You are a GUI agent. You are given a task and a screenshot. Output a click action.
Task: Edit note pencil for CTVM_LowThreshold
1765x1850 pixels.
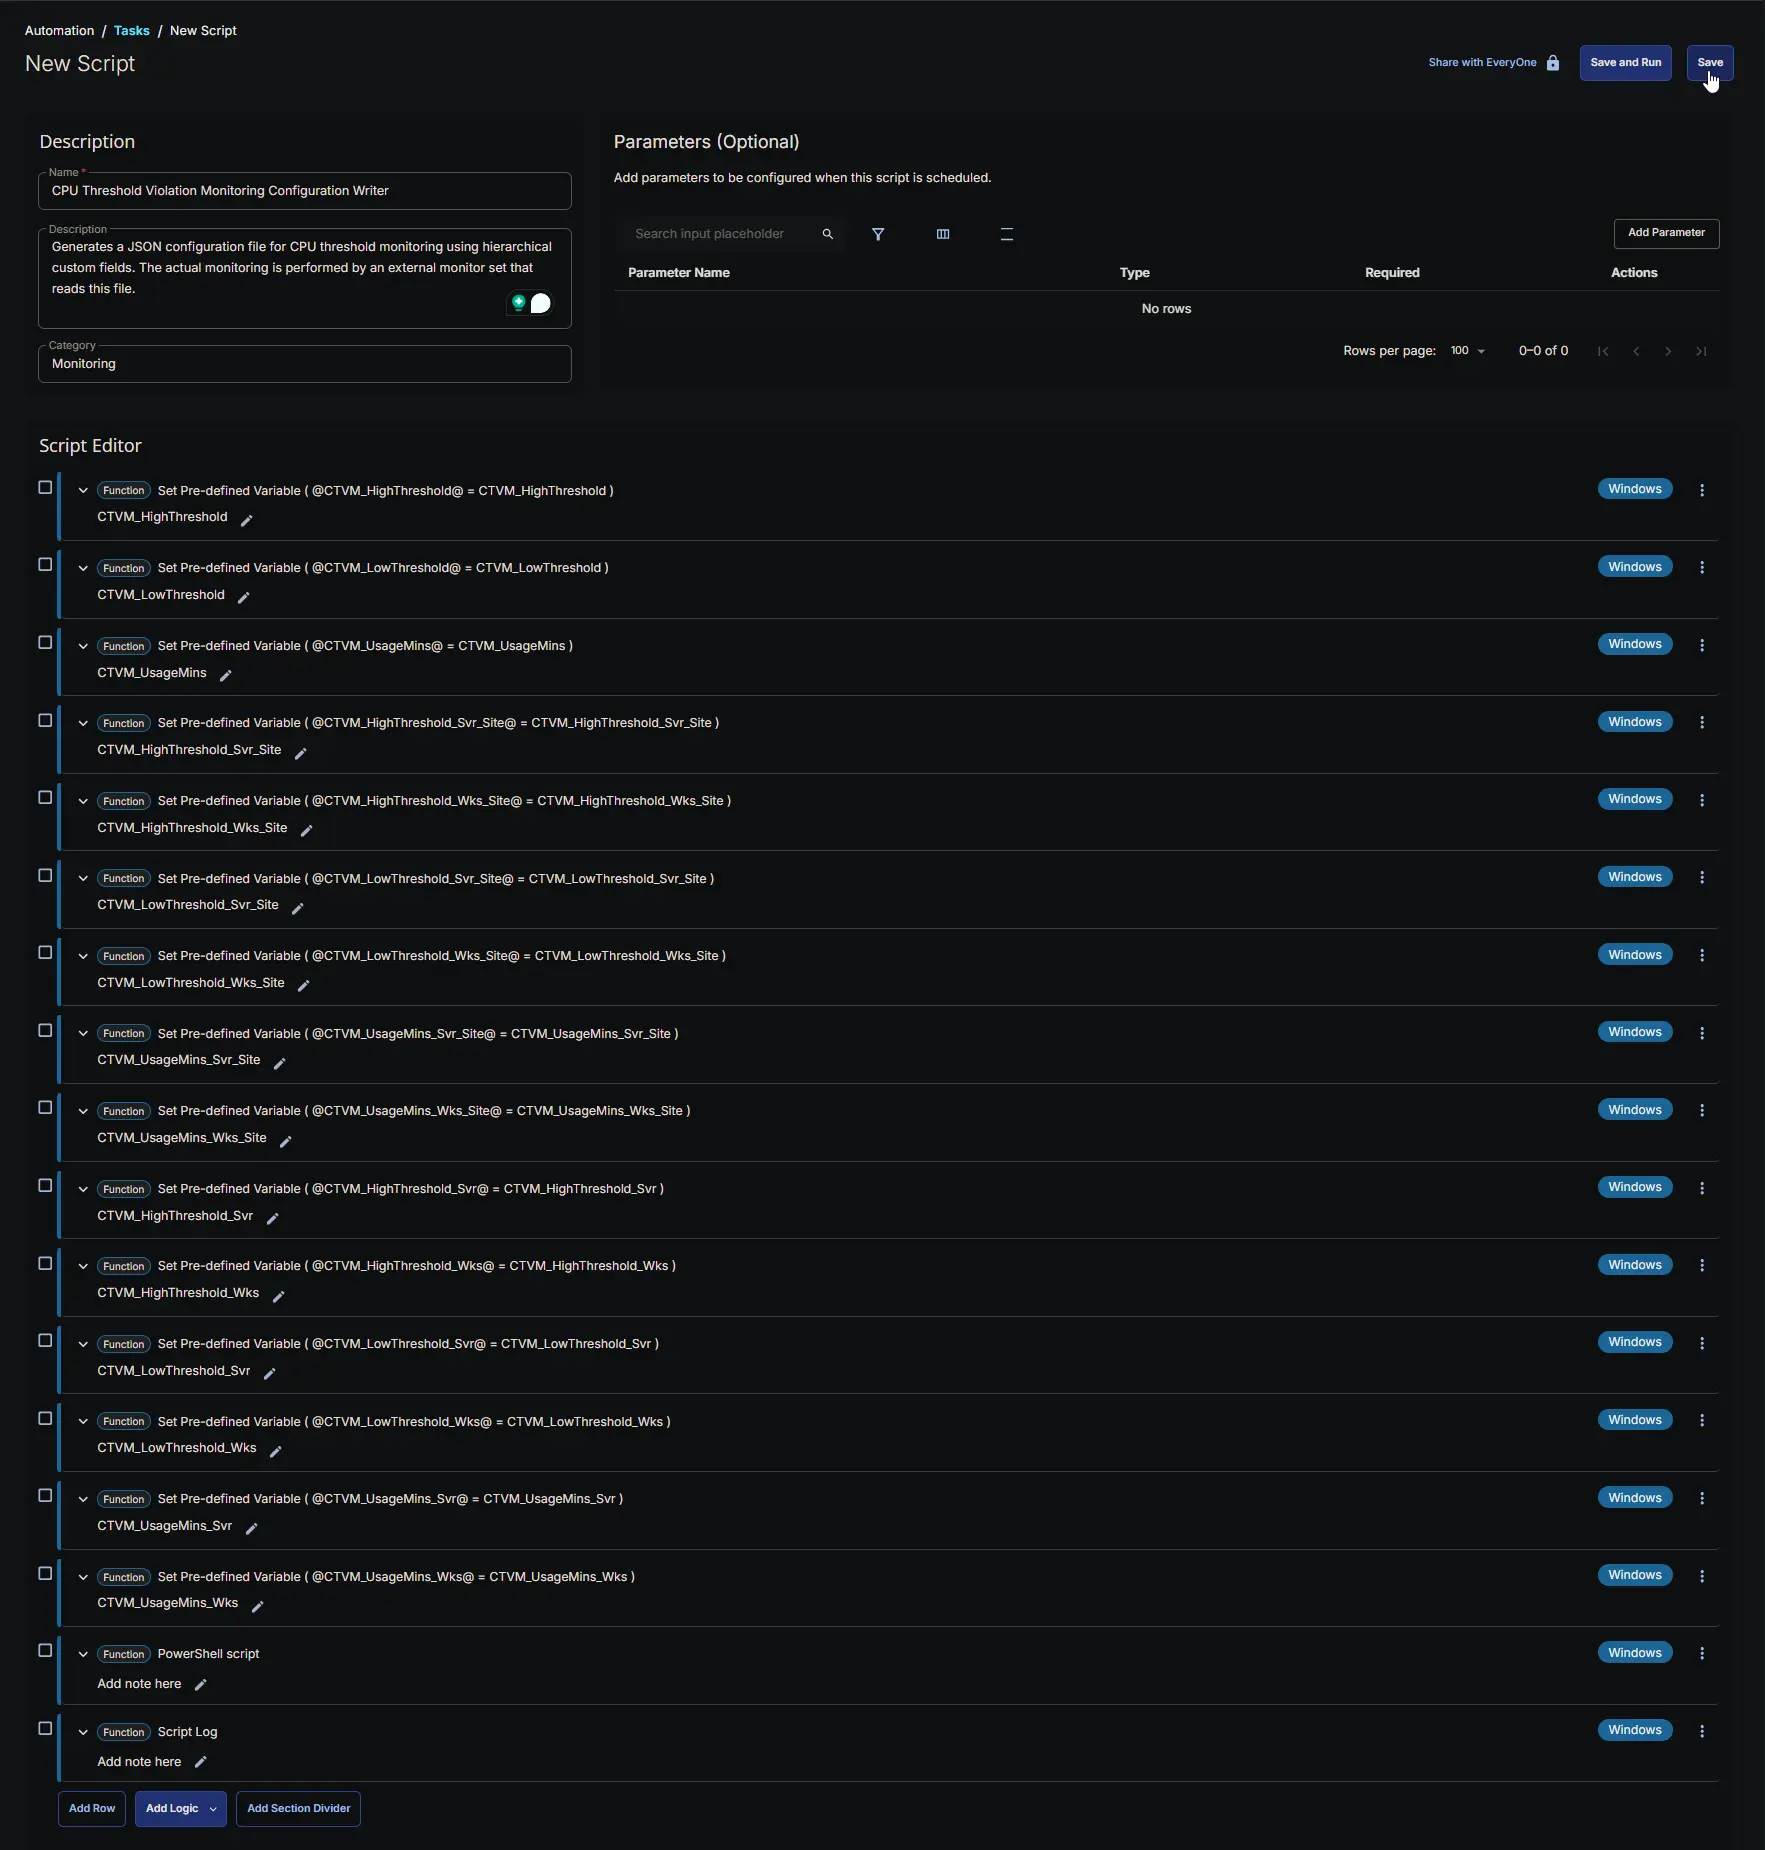(x=244, y=597)
